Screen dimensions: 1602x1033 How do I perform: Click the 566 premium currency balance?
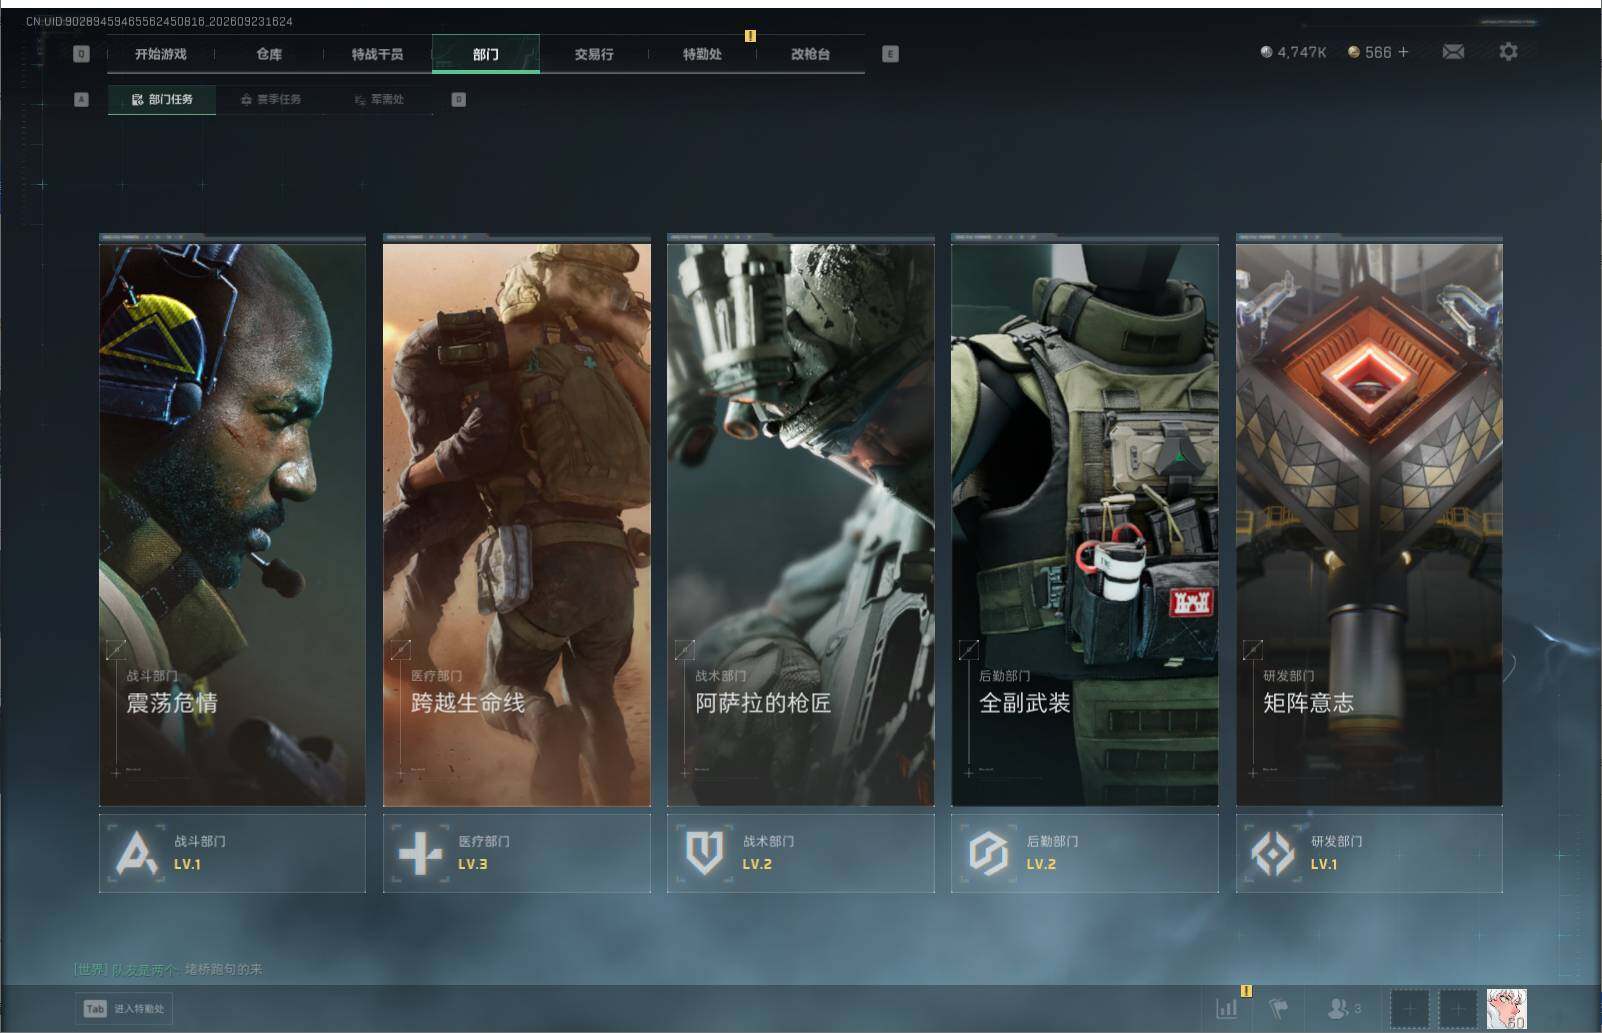pyautogui.click(x=1369, y=52)
